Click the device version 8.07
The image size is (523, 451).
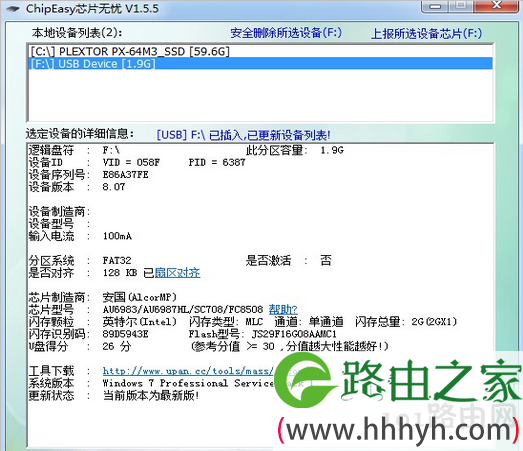114,187
